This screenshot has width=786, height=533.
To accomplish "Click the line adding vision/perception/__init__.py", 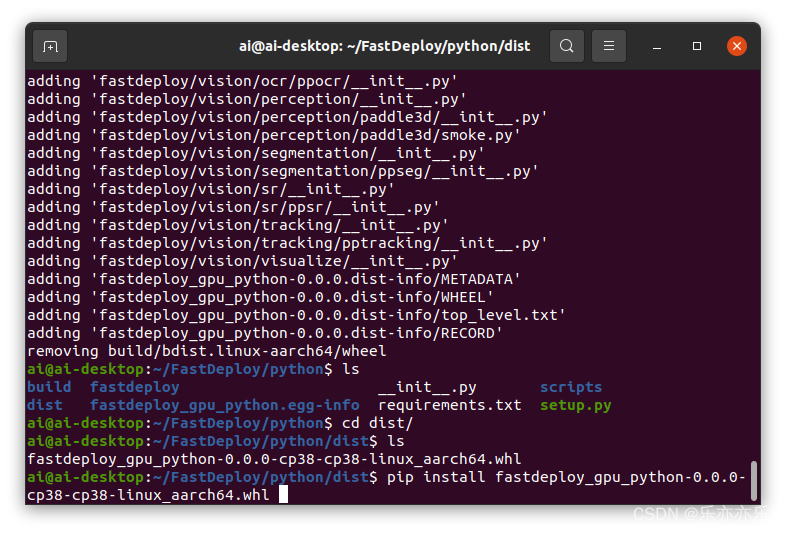I will coord(247,99).
